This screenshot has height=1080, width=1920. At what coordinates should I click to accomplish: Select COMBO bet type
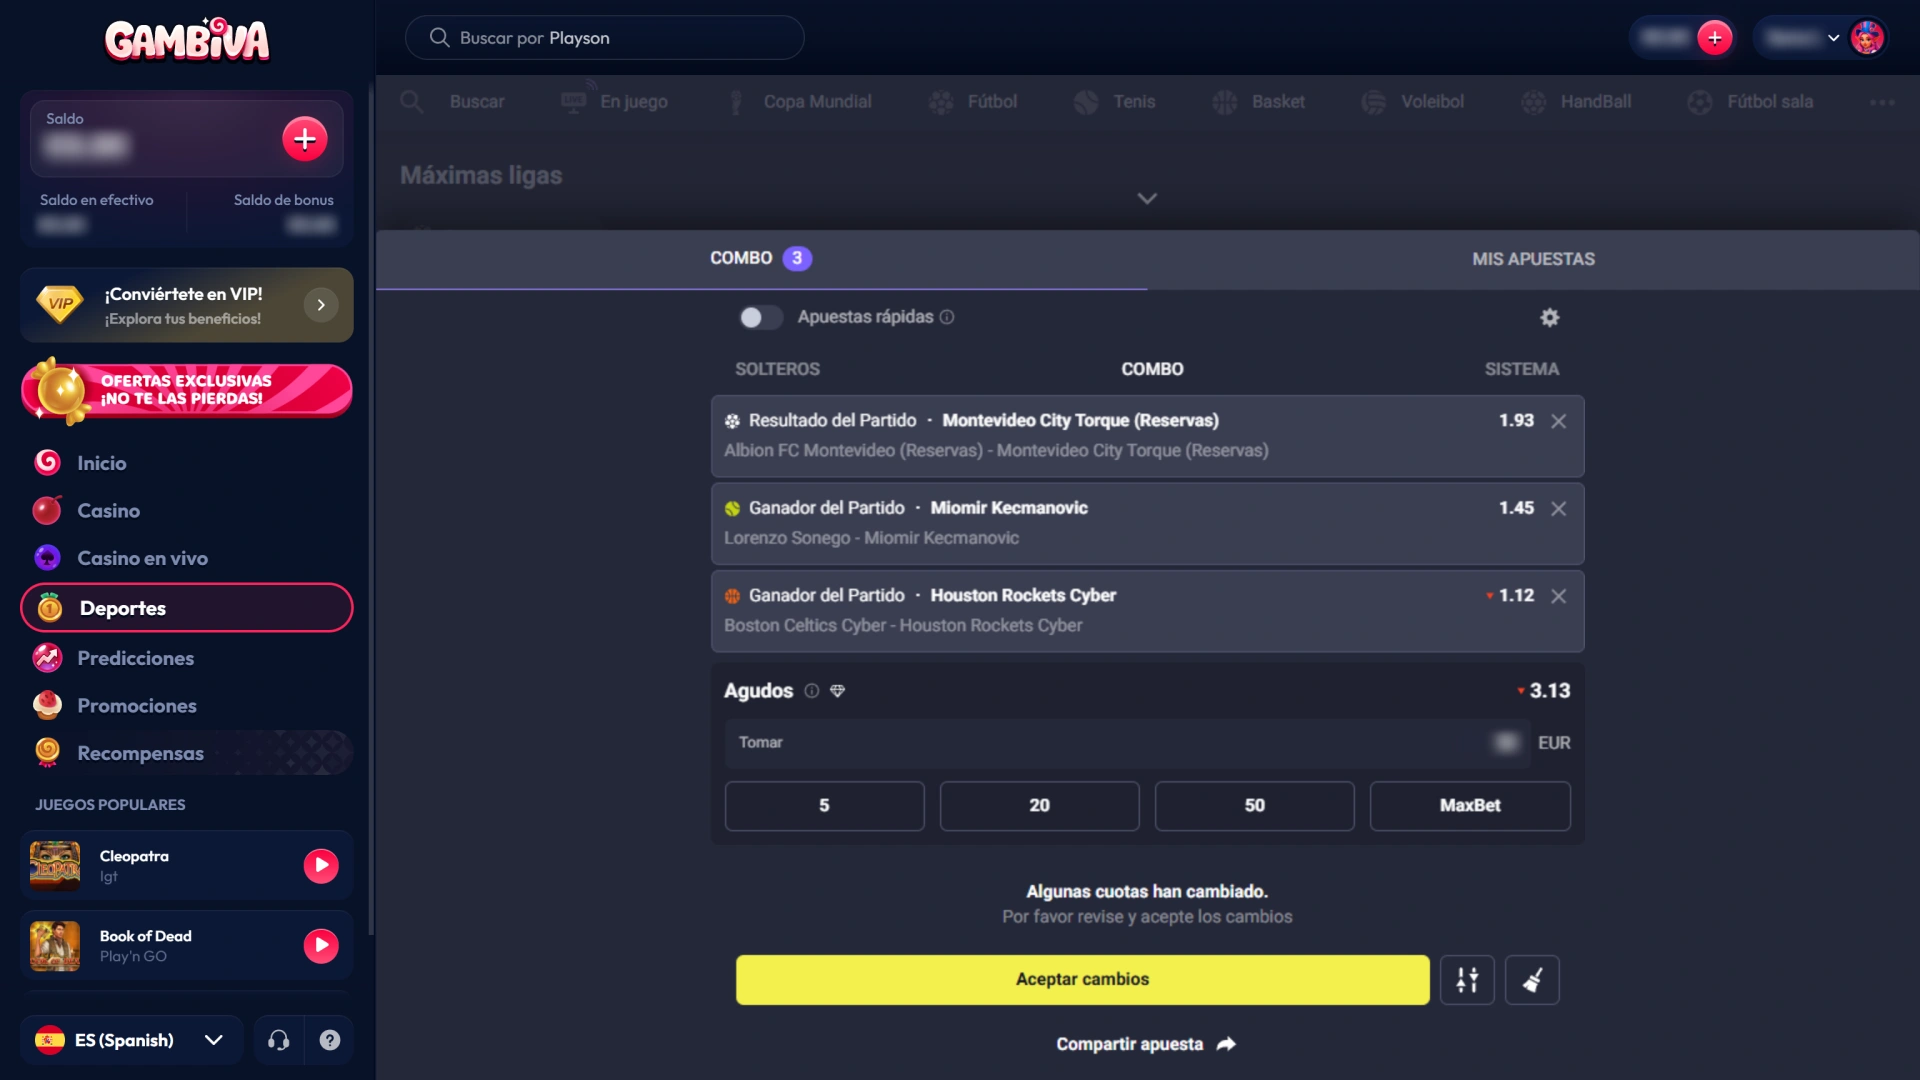pyautogui.click(x=1152, y=369)
